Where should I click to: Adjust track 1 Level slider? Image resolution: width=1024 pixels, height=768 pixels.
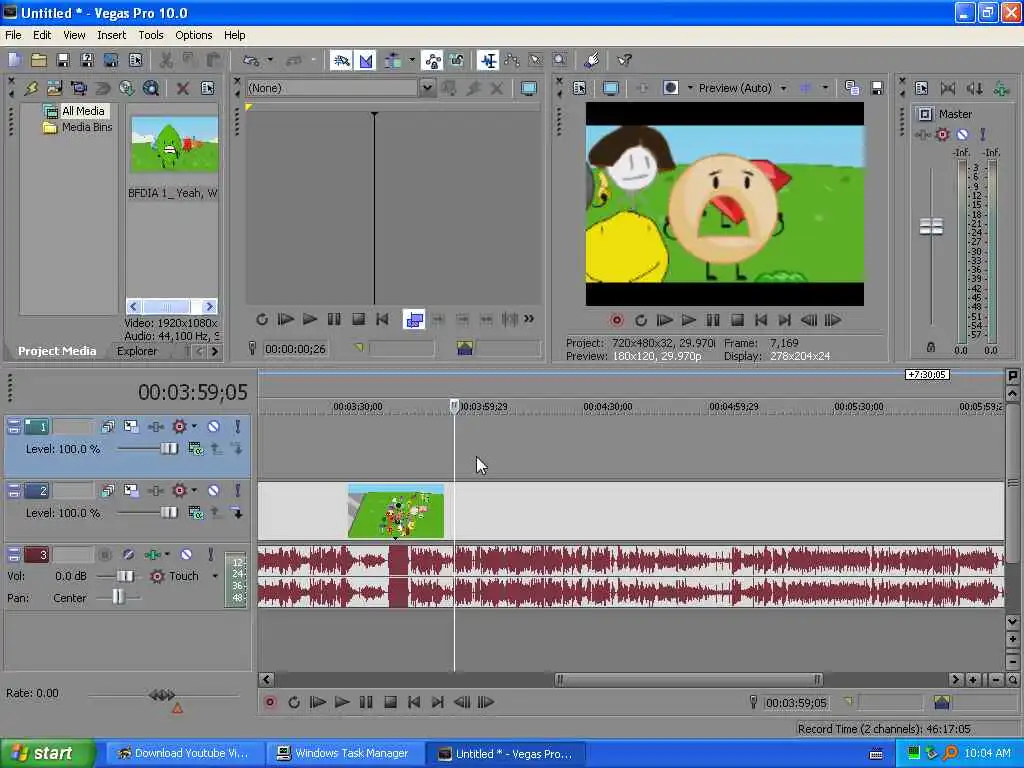tap(168, 449)
